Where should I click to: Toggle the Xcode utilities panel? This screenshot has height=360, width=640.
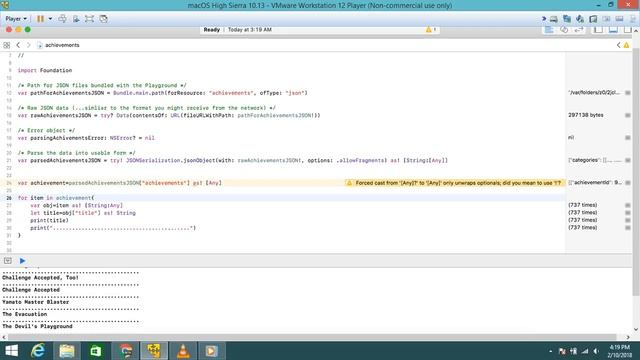(x=627, y=29)
